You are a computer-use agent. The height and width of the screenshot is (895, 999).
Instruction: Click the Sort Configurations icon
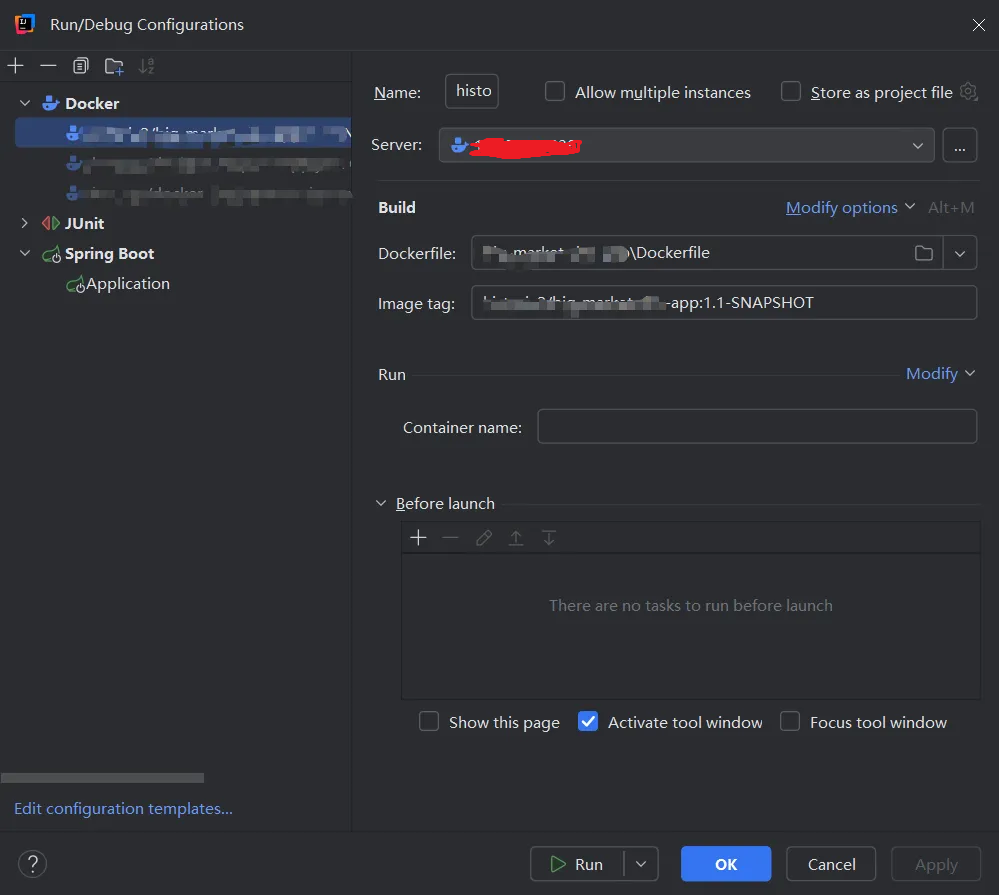pos(147,66)
